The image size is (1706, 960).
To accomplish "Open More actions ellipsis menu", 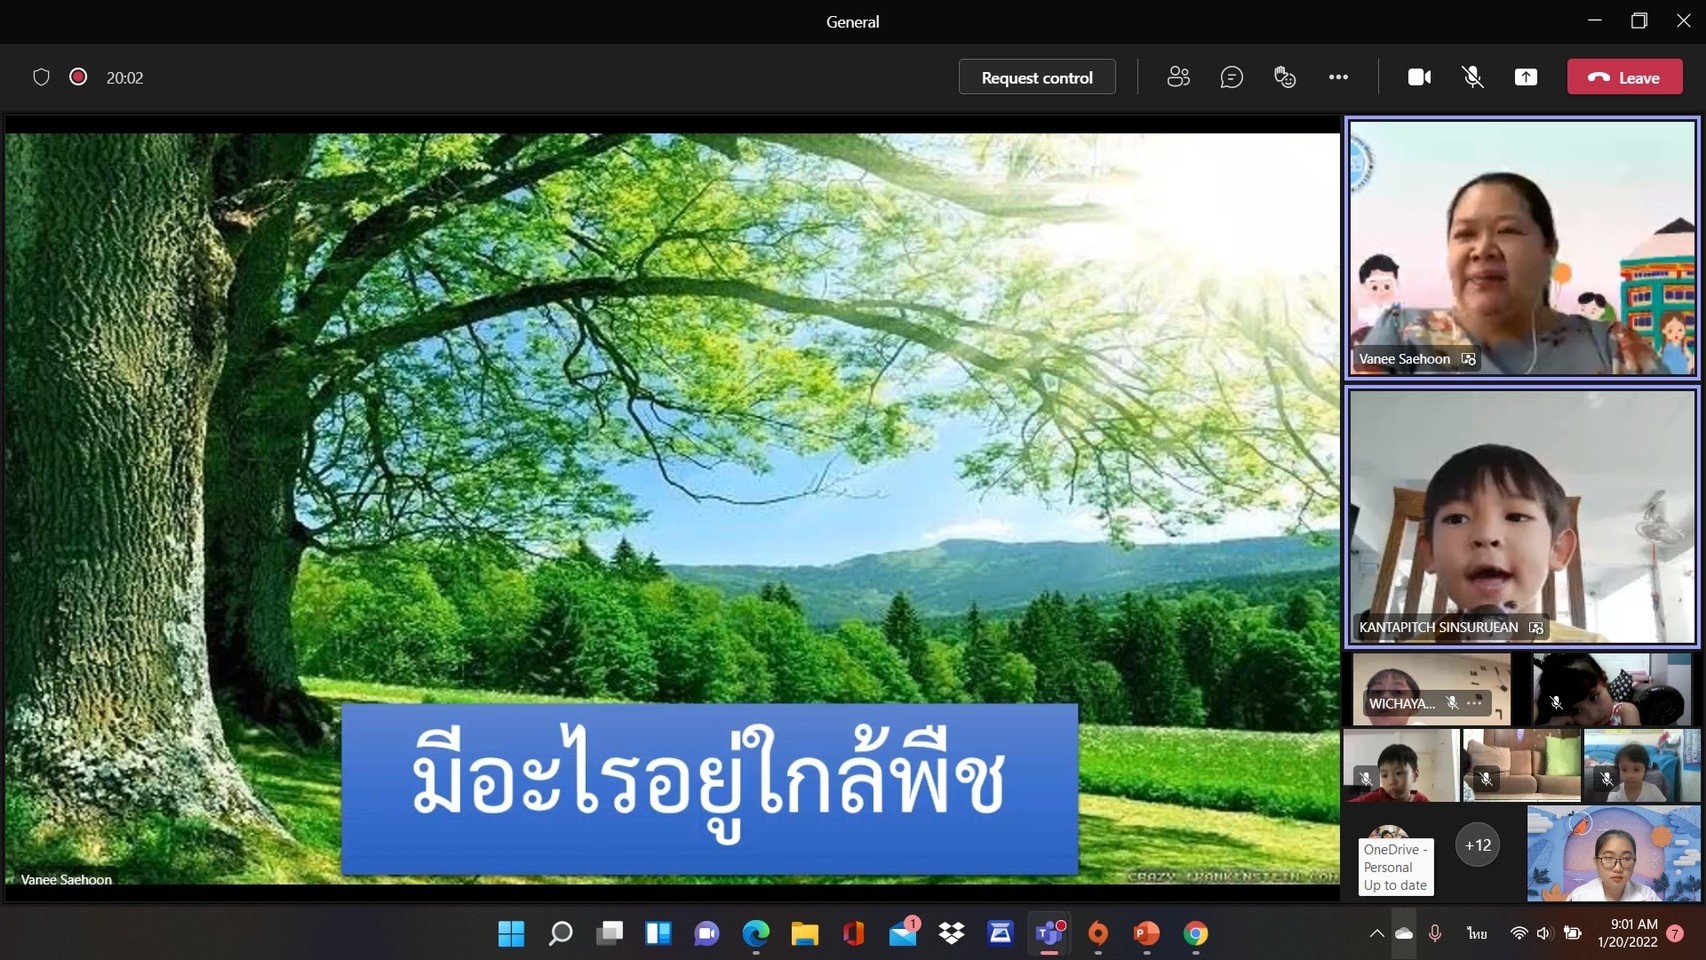I will pyautogui.click(x=1338, y=77).
